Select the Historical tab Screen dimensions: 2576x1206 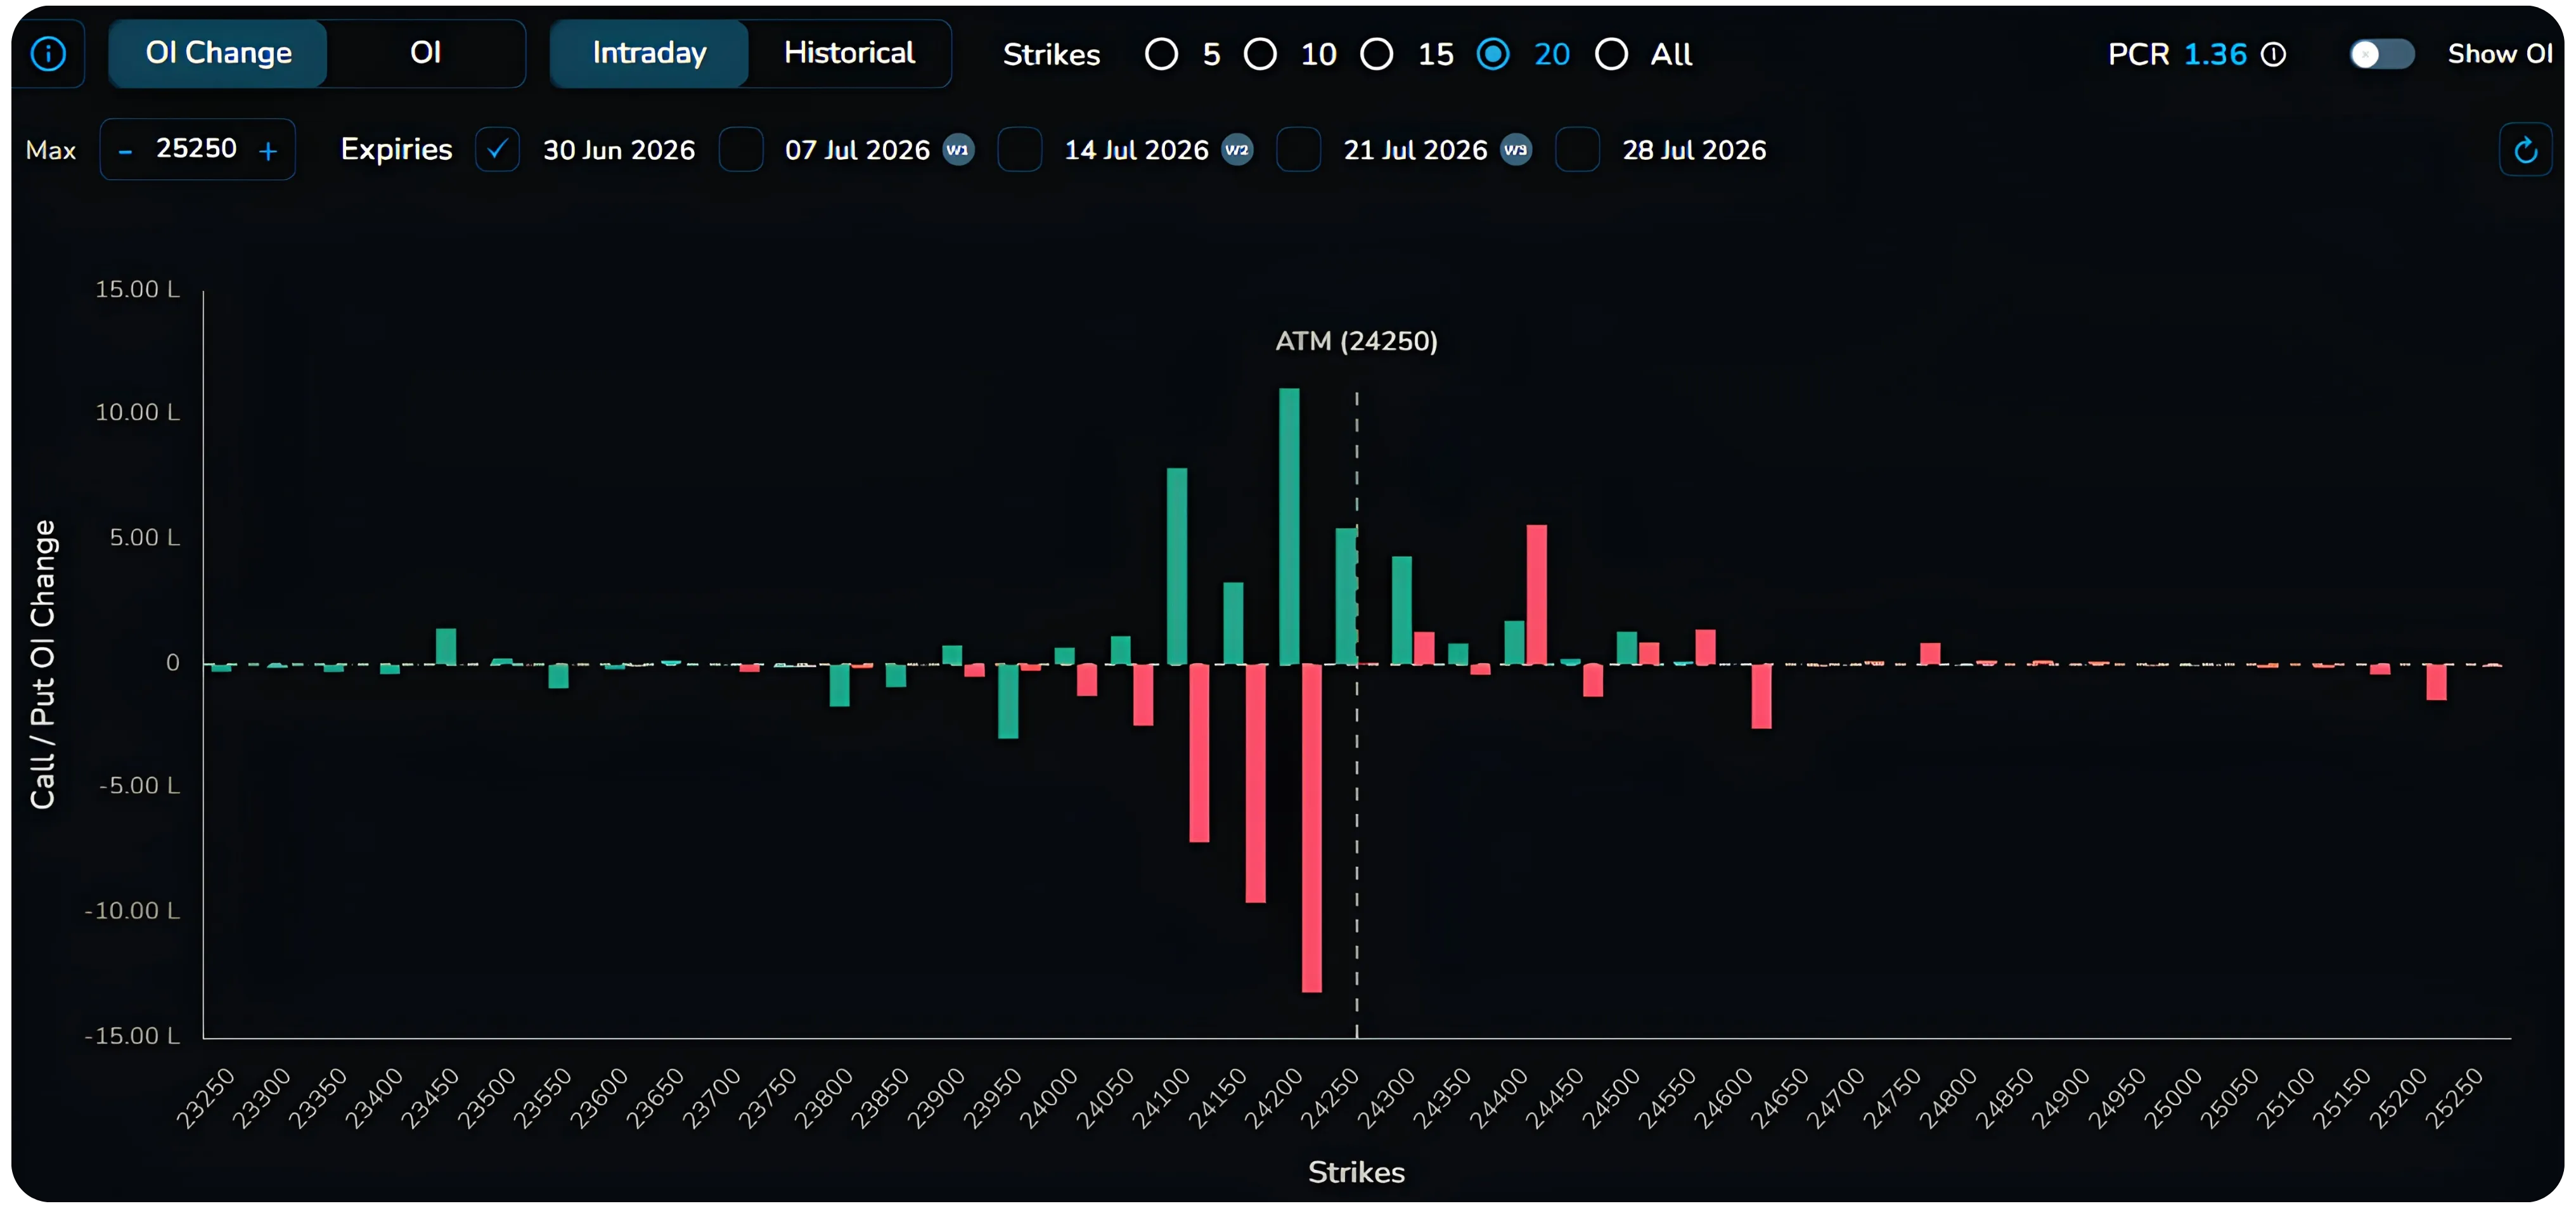[x=849, y=53]
